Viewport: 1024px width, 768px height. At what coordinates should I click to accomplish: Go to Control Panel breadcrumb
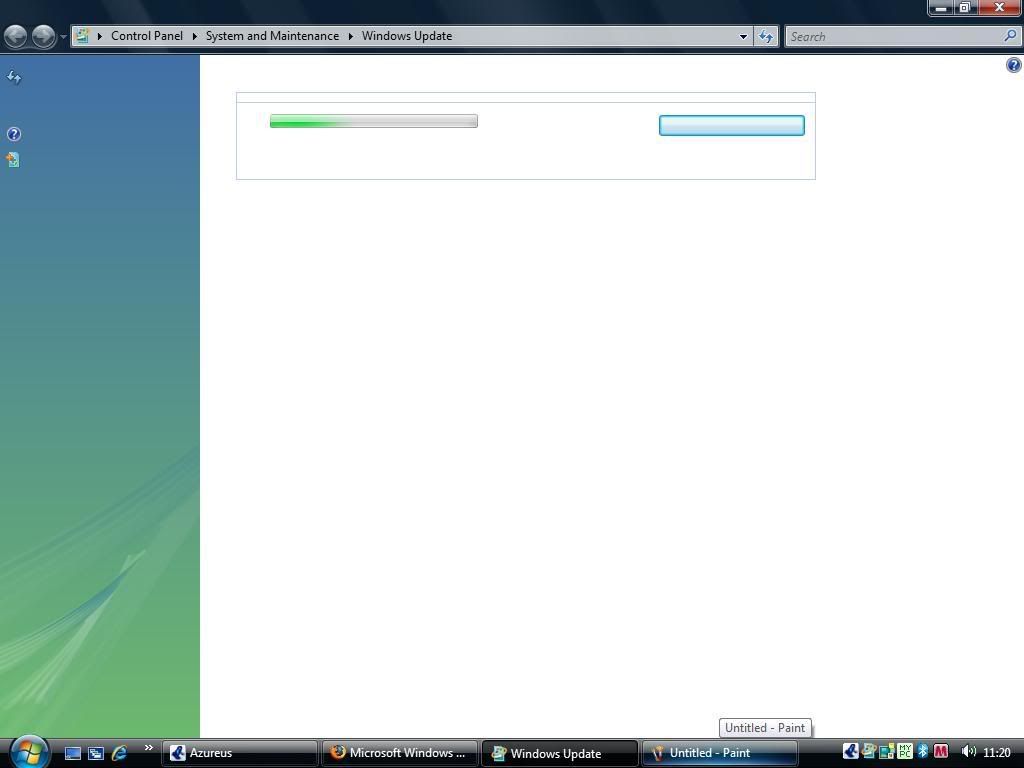(147, 36)
